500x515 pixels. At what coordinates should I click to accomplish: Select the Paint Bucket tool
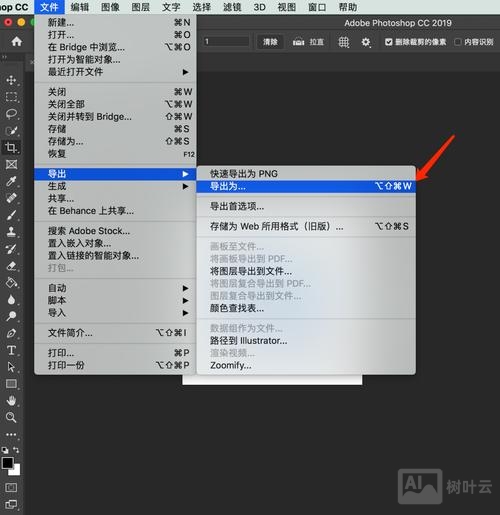11,283
